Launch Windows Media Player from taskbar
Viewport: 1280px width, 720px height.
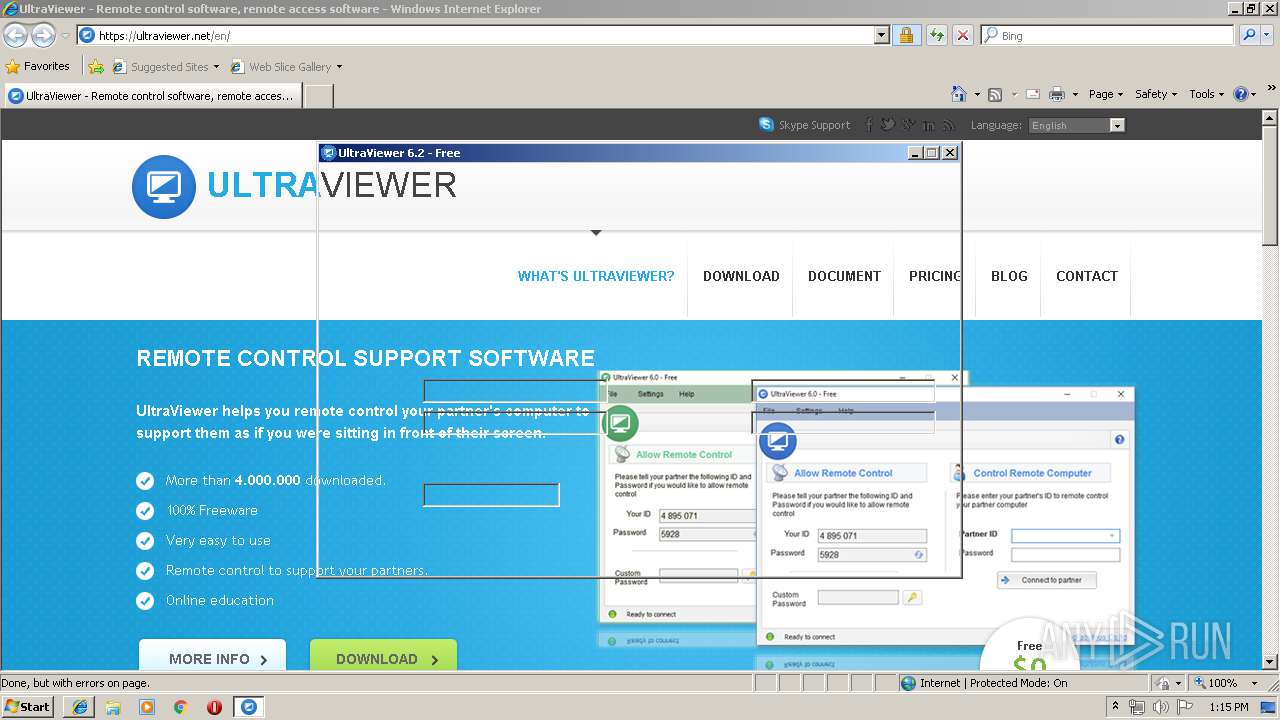147,707
